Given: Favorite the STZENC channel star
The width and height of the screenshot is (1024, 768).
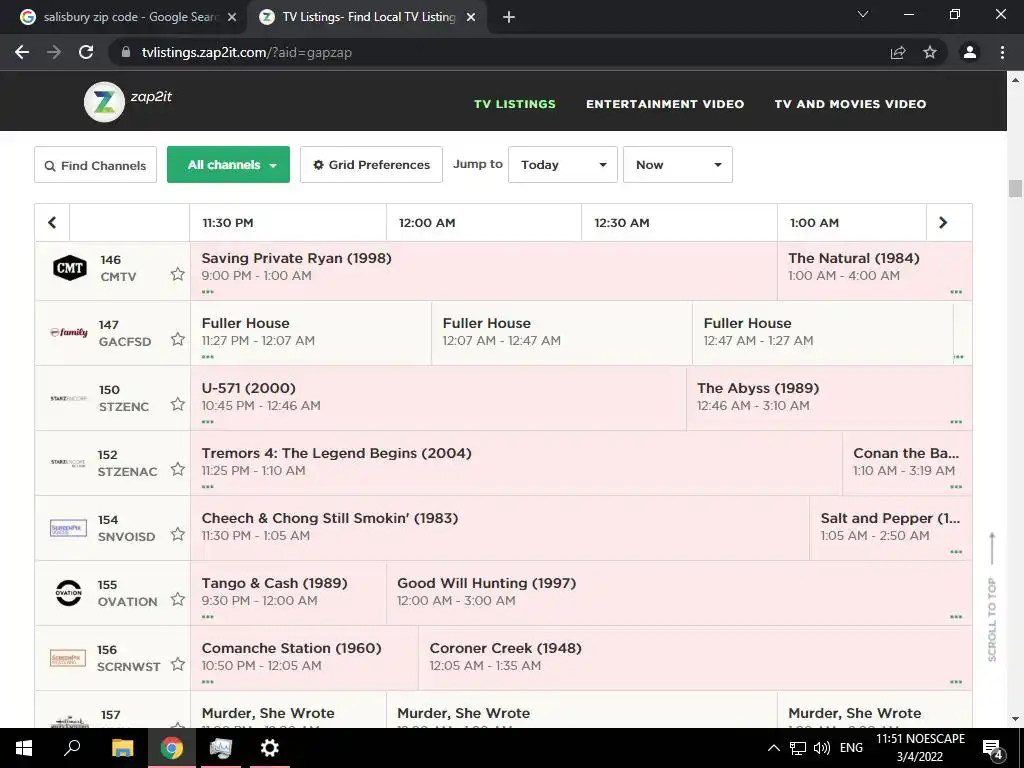Looking at the screenshot, I should [x=178, y=404].
